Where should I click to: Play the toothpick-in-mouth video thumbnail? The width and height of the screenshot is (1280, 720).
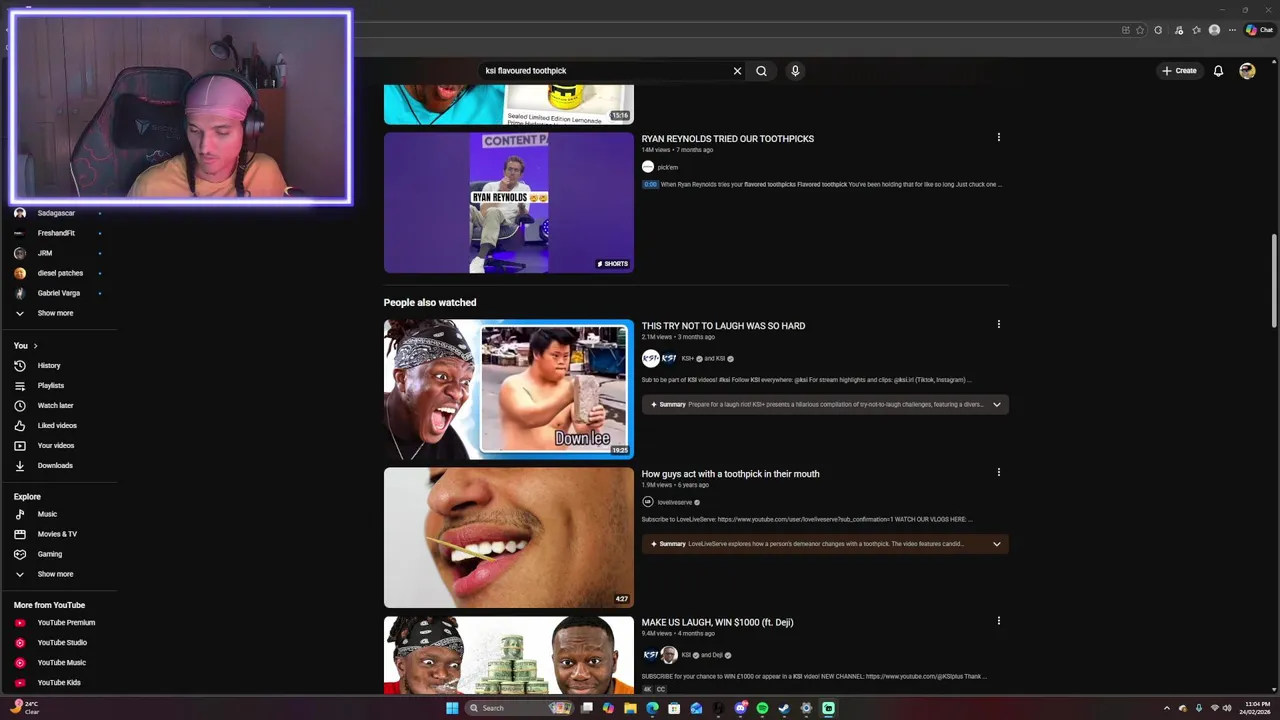point(509,538)
